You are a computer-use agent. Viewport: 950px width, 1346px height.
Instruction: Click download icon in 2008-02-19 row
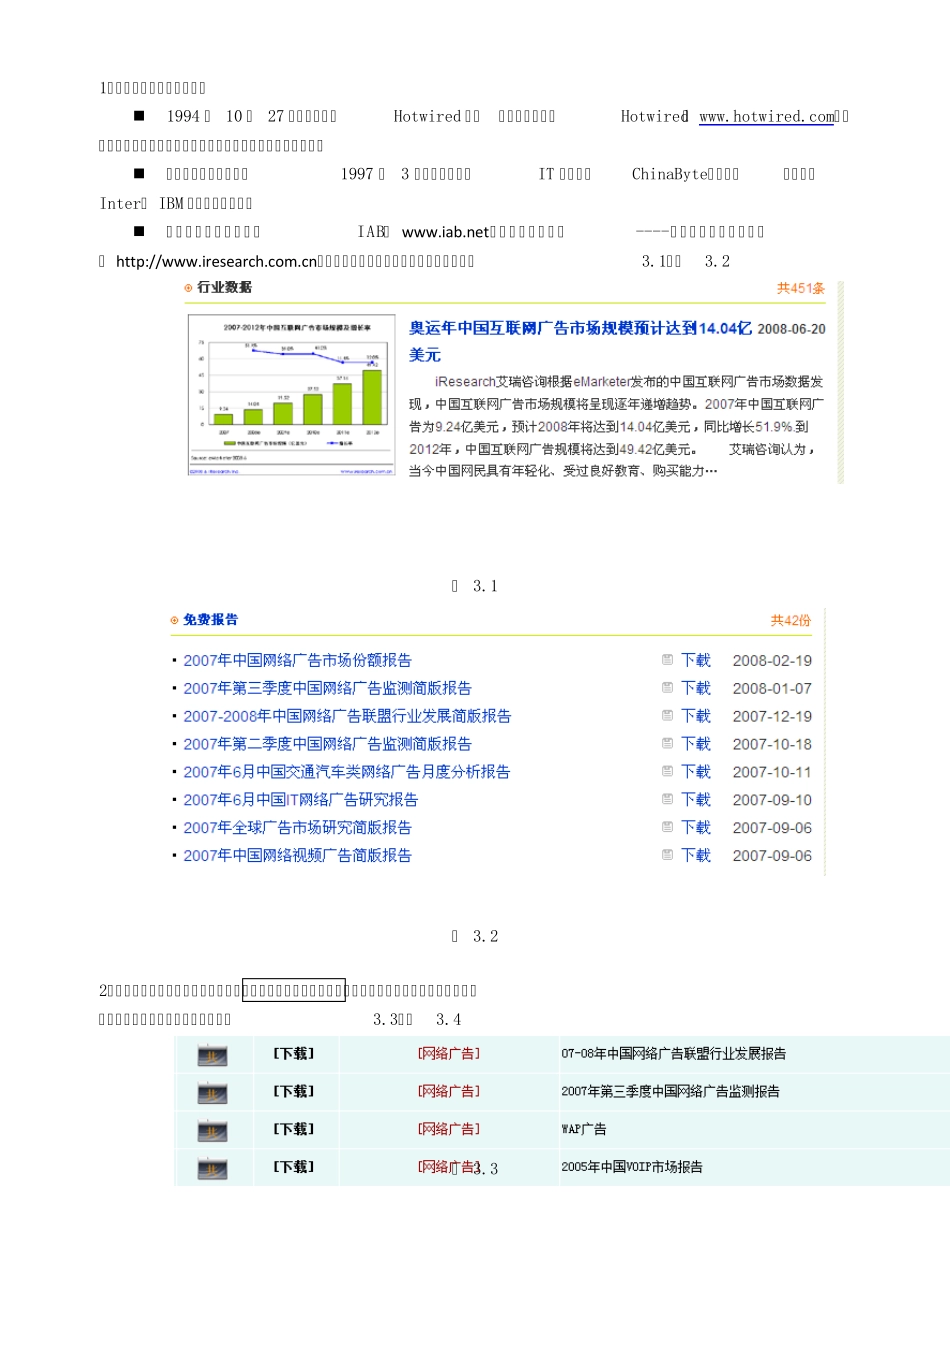[667, 660]
